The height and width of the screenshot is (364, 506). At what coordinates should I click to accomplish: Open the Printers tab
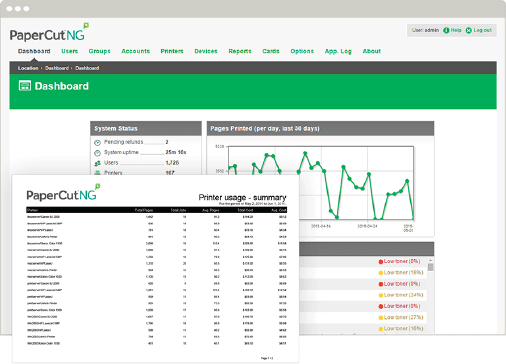172,51
